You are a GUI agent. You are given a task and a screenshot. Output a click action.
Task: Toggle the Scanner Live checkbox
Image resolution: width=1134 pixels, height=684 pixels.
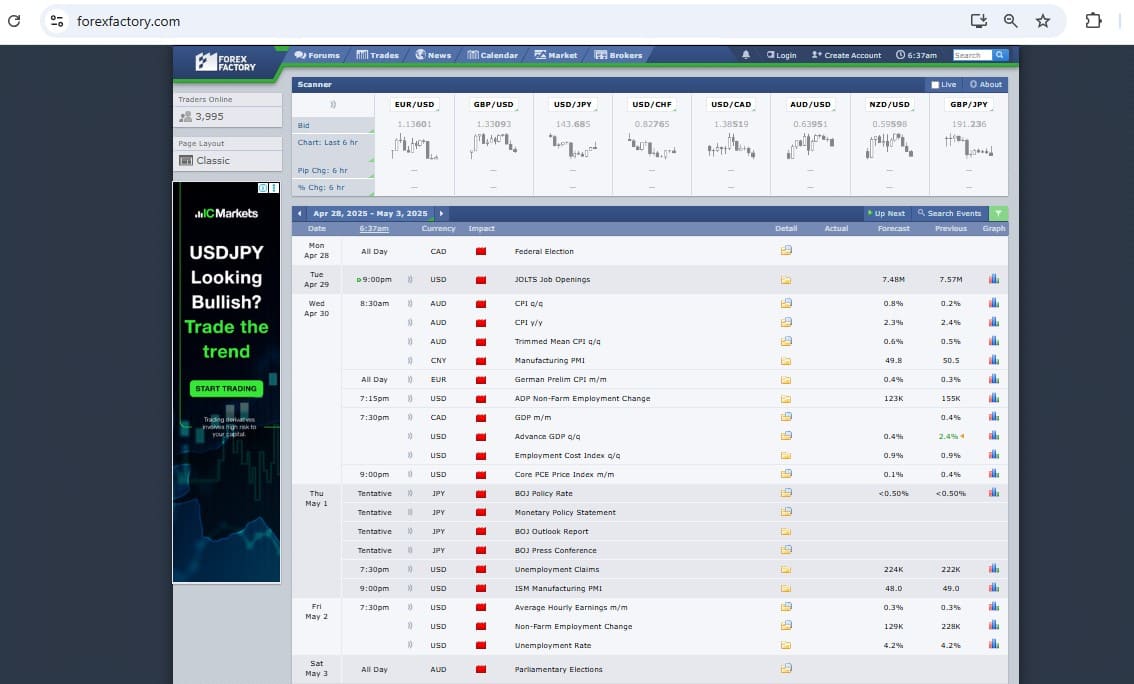(x=934, y=85)
